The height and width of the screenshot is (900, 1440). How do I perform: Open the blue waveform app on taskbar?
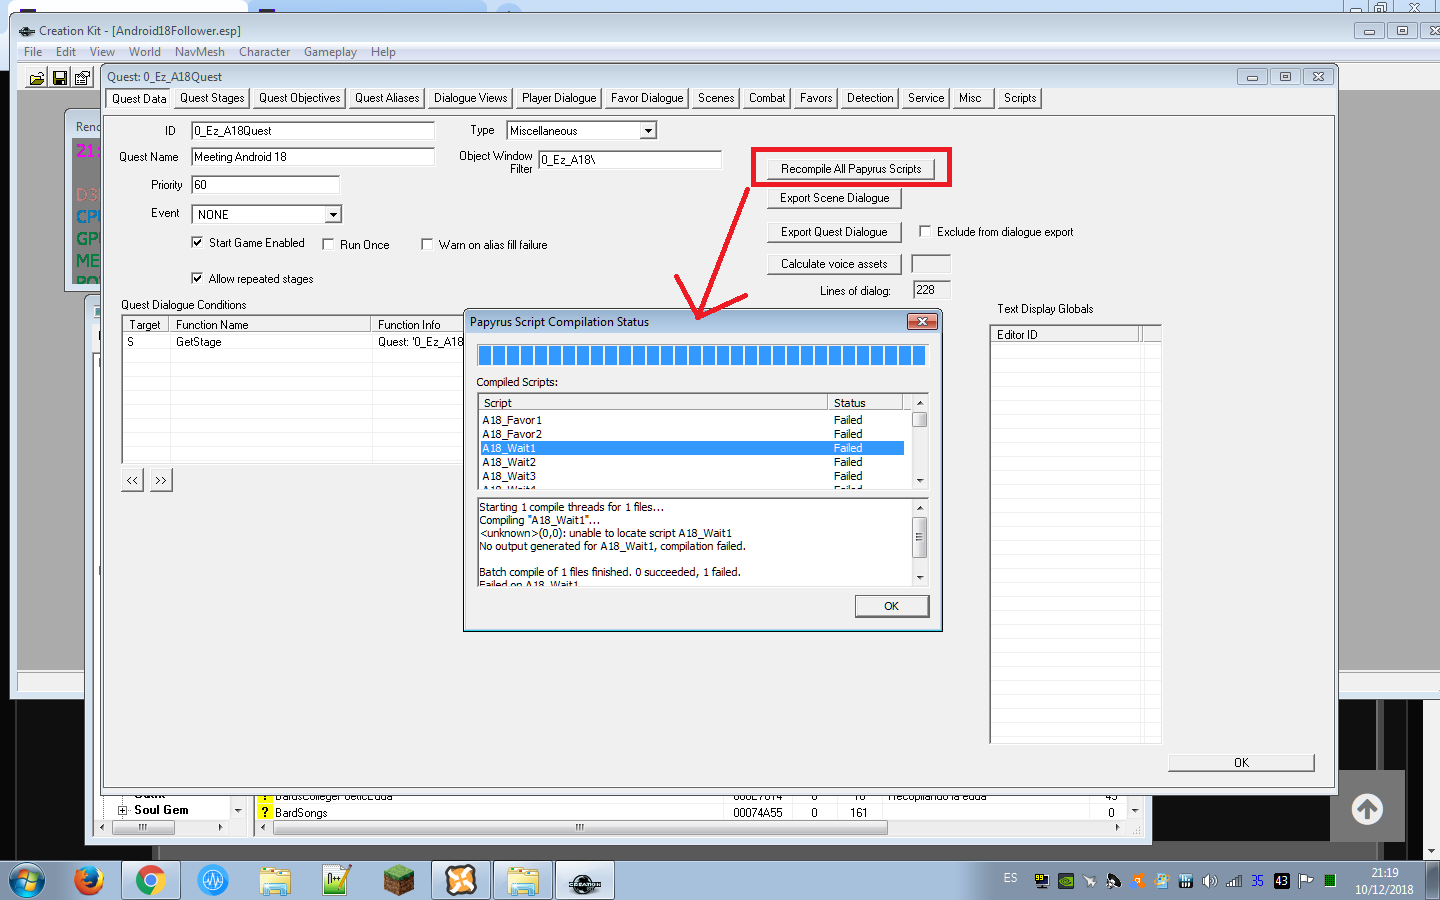point(213,881)
